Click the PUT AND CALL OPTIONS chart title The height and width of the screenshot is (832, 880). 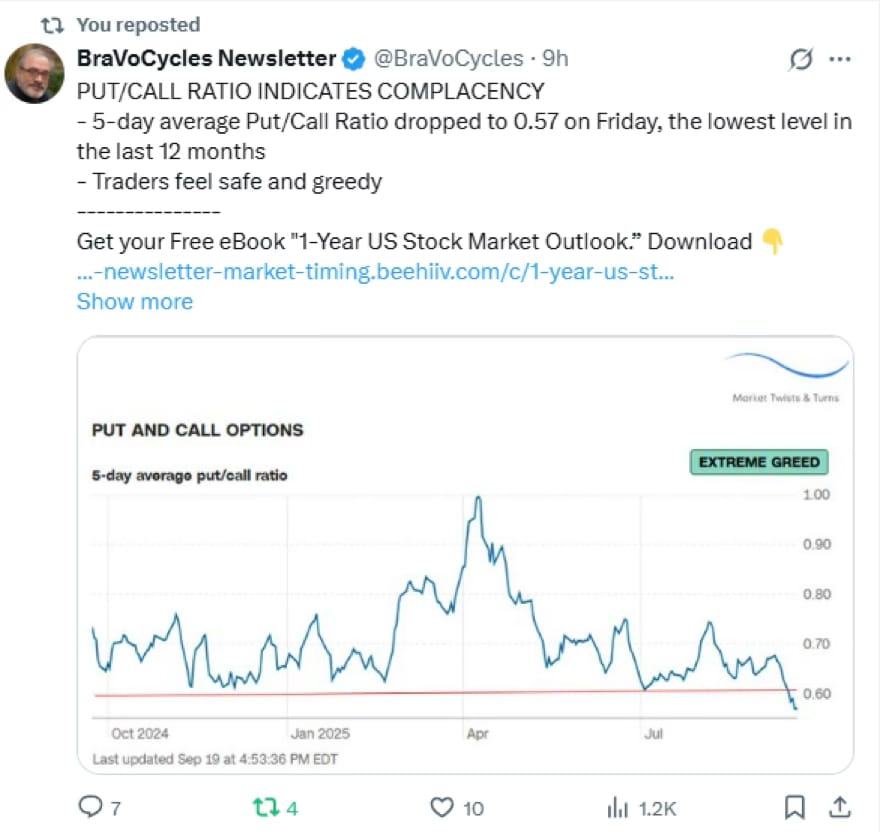tap(198, 430)
